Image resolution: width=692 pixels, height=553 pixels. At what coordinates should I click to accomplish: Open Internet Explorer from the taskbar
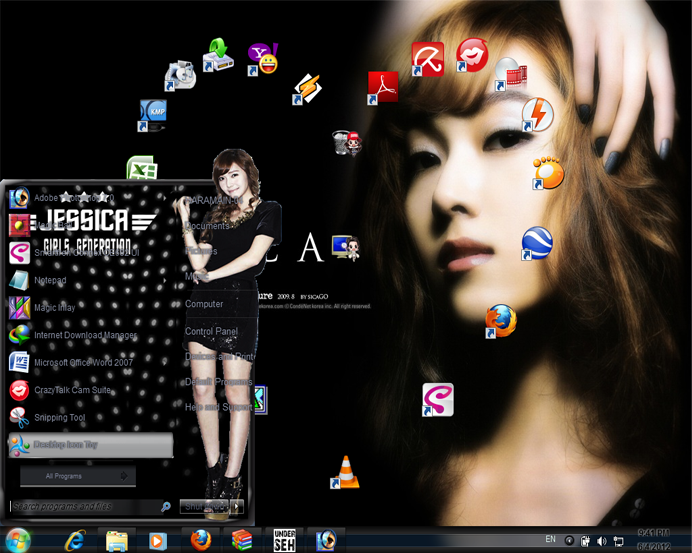(x=75, y=541)
